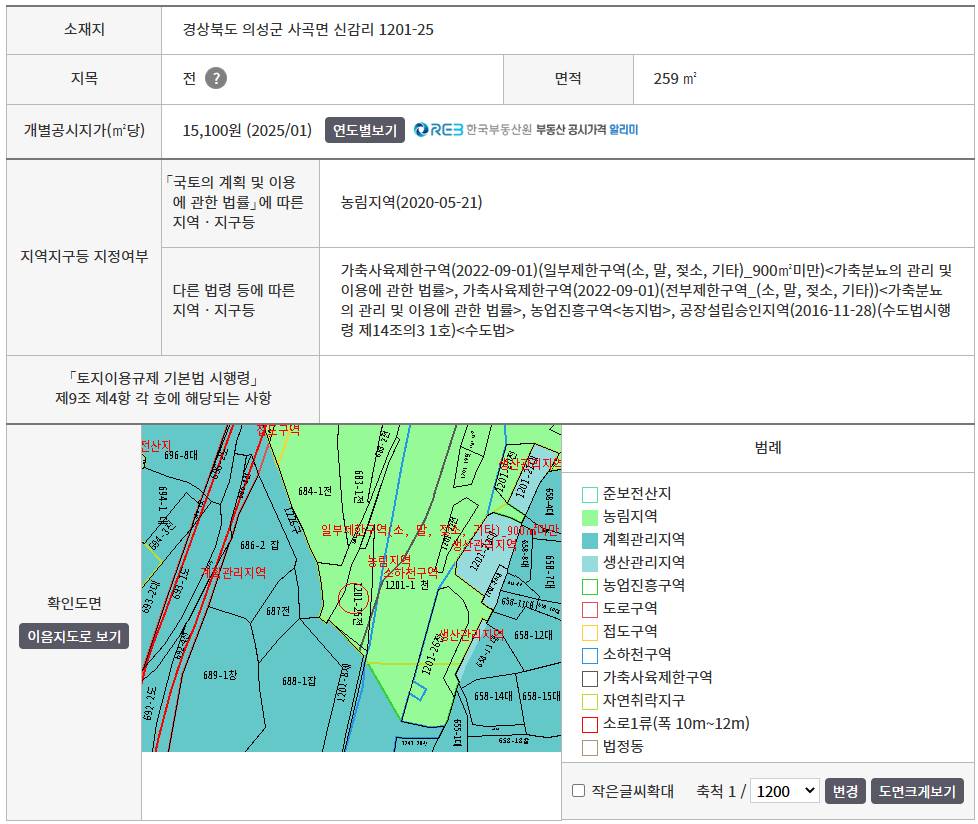Click the 686-2 잡 parcel on the map
This screenshot has height=824, width=978.
point(259,545)
